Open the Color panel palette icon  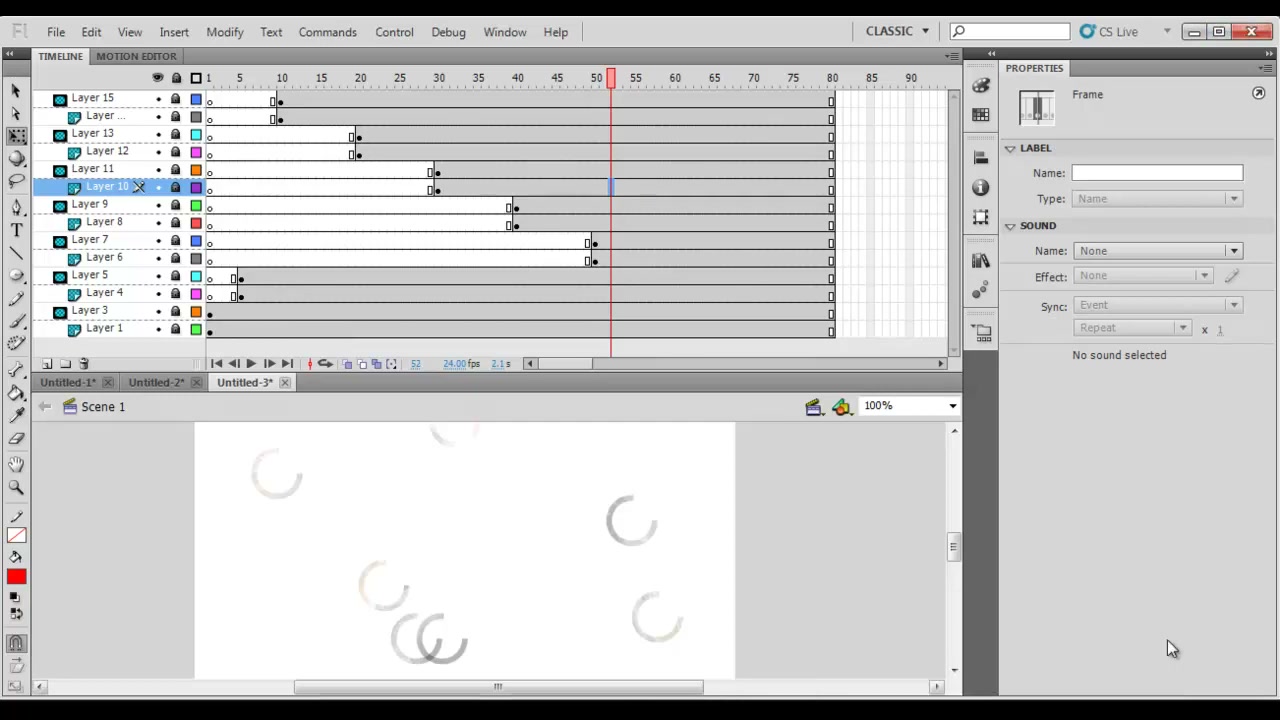pyautogui.click(x=981, y=87)
